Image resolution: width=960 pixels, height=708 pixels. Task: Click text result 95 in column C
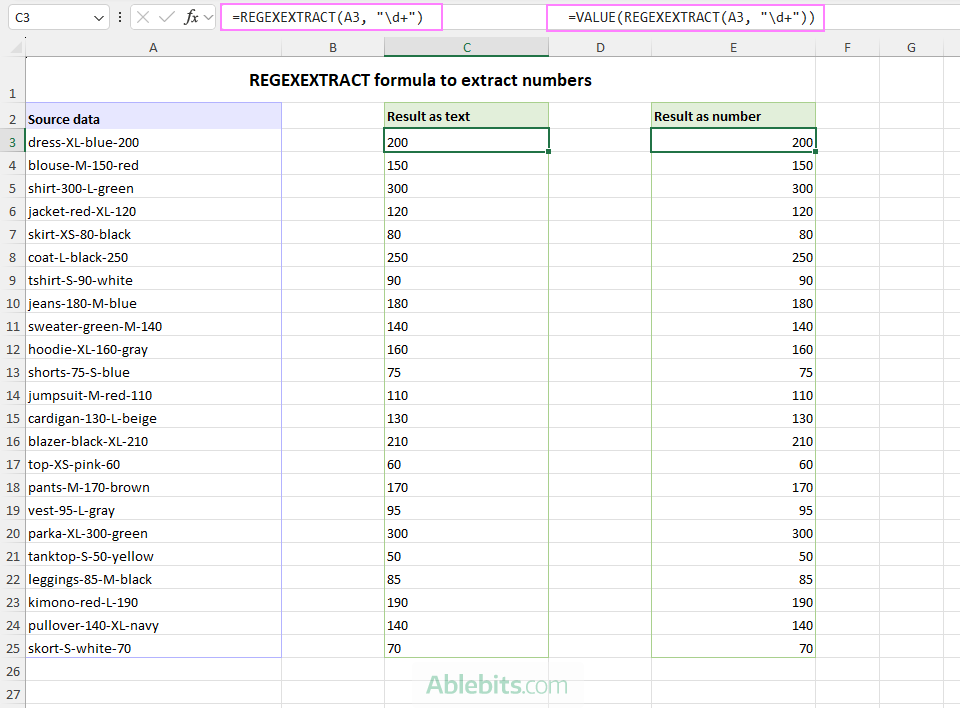[x=467, y=510]
